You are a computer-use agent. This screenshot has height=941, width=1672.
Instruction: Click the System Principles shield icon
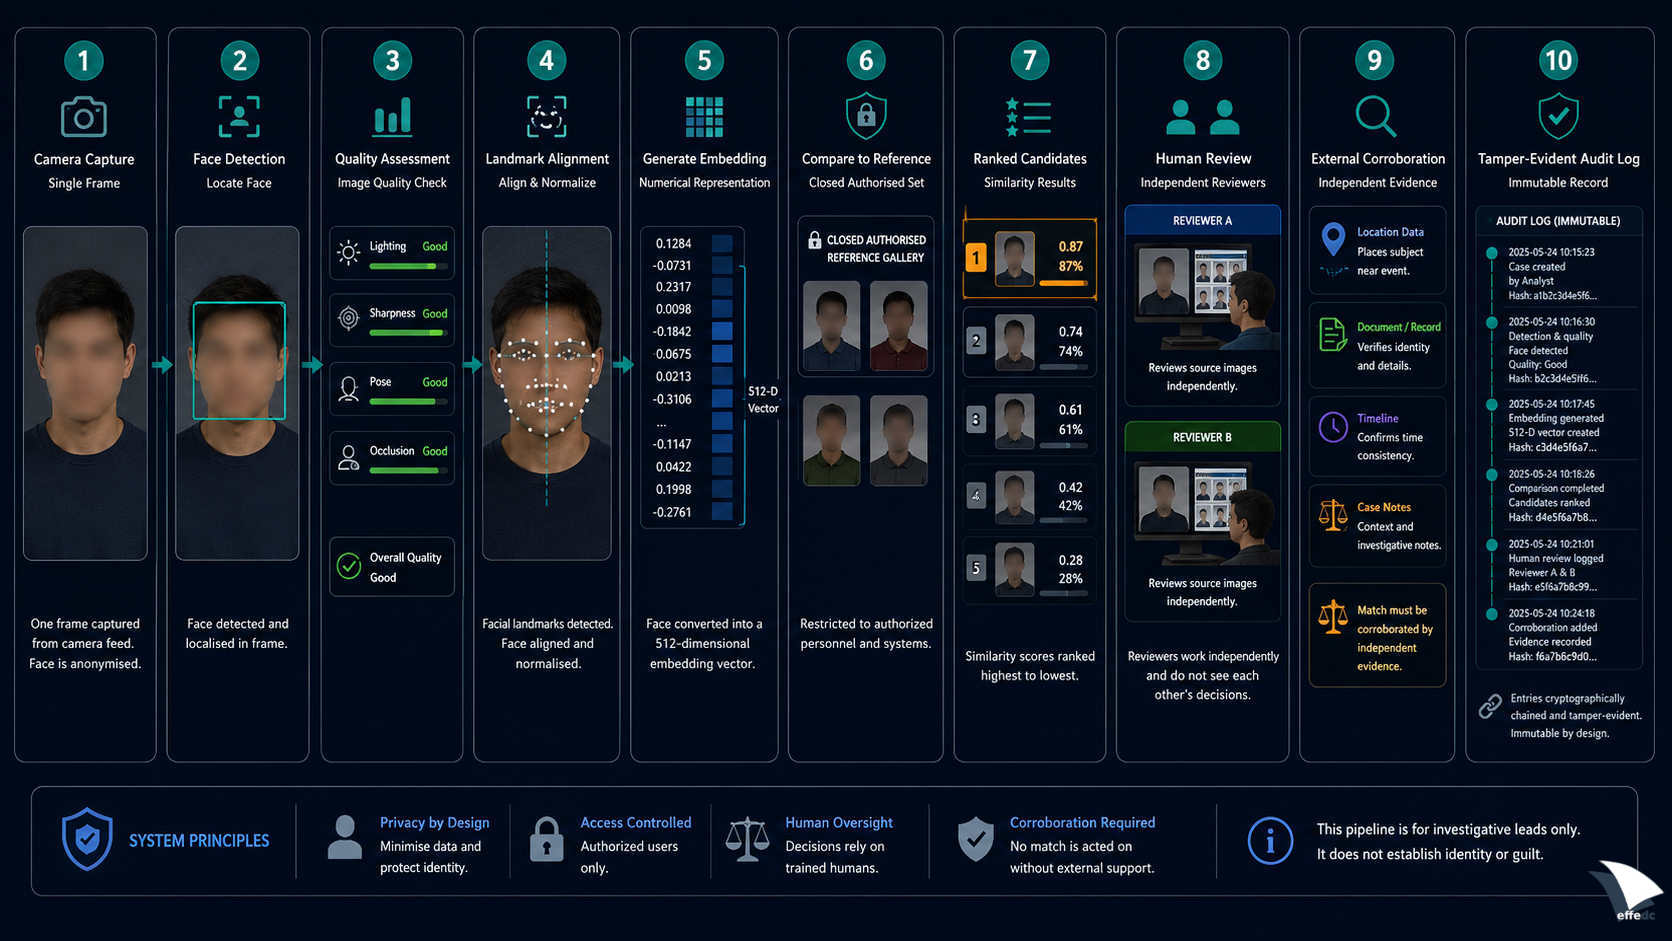tap(87, 839)
